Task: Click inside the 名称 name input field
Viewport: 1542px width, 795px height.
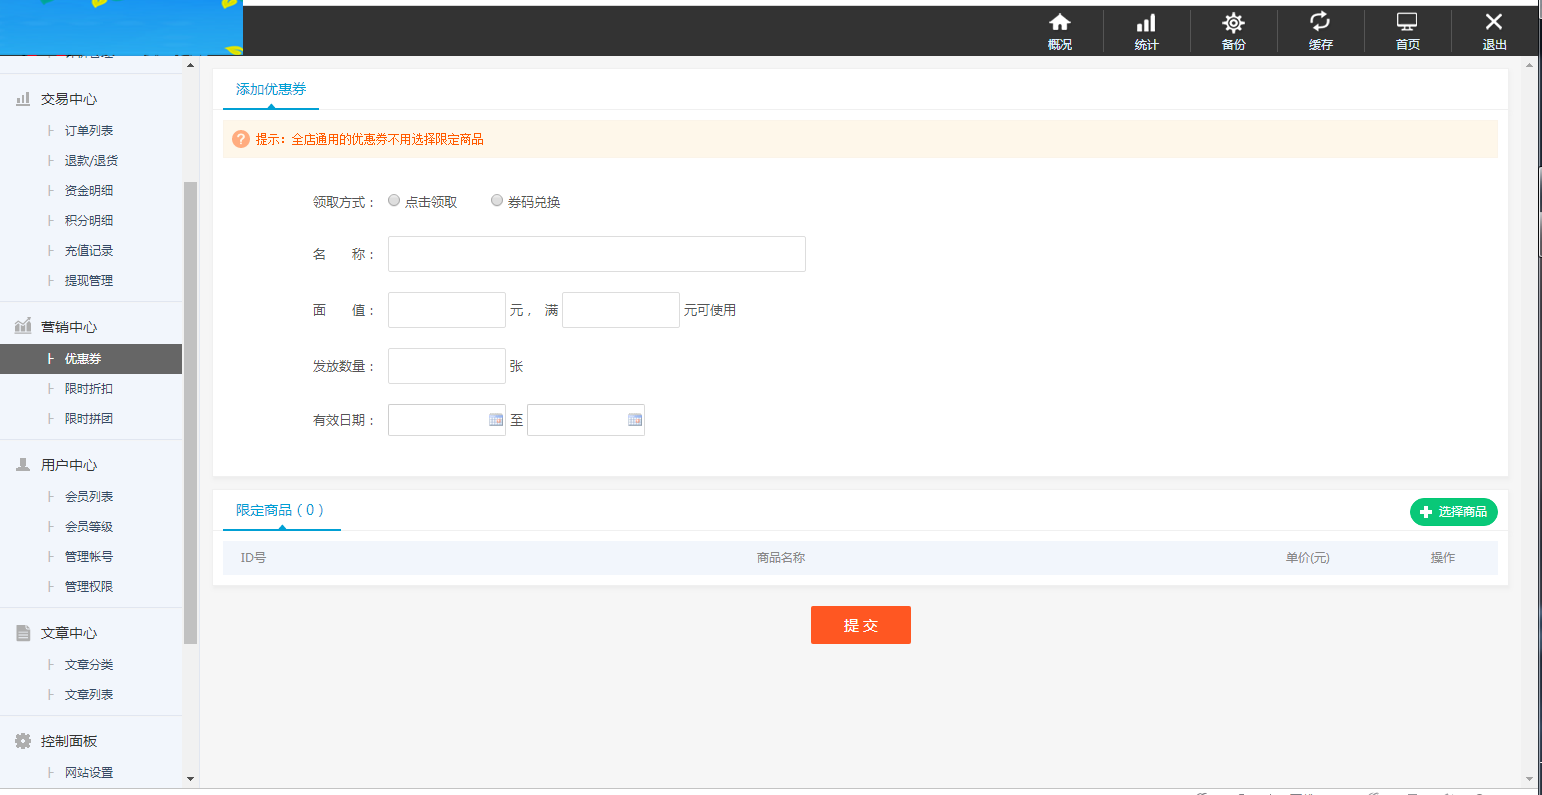Action: coord(596,253)
